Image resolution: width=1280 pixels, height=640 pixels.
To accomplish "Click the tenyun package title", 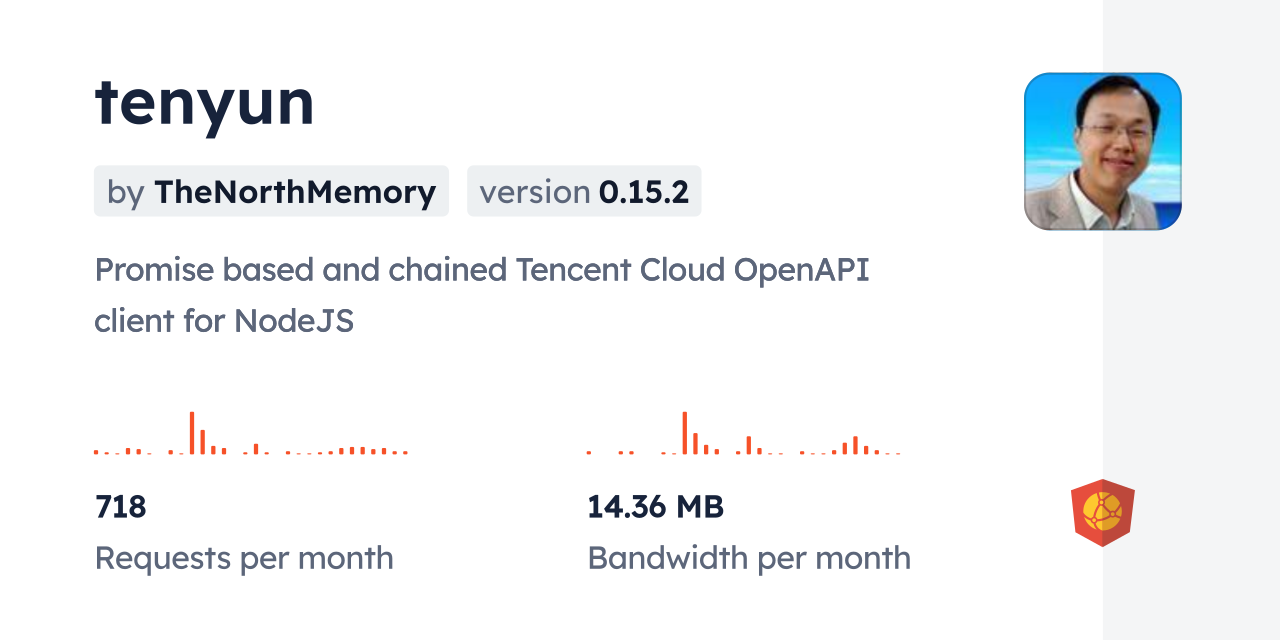I will coord(205,103).
